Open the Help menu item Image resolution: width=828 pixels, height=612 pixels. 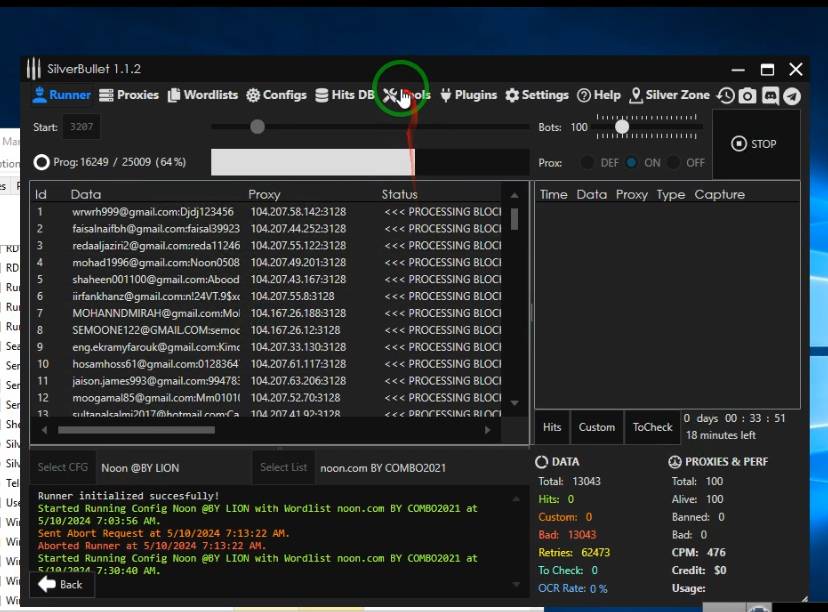coord(599,95)
